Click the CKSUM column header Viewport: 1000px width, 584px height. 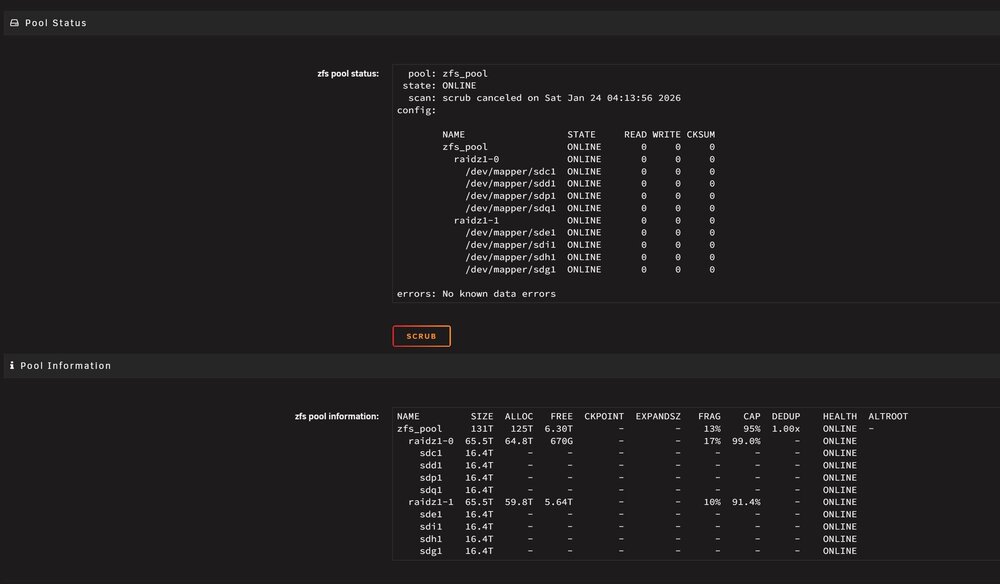tap(700, 135)
